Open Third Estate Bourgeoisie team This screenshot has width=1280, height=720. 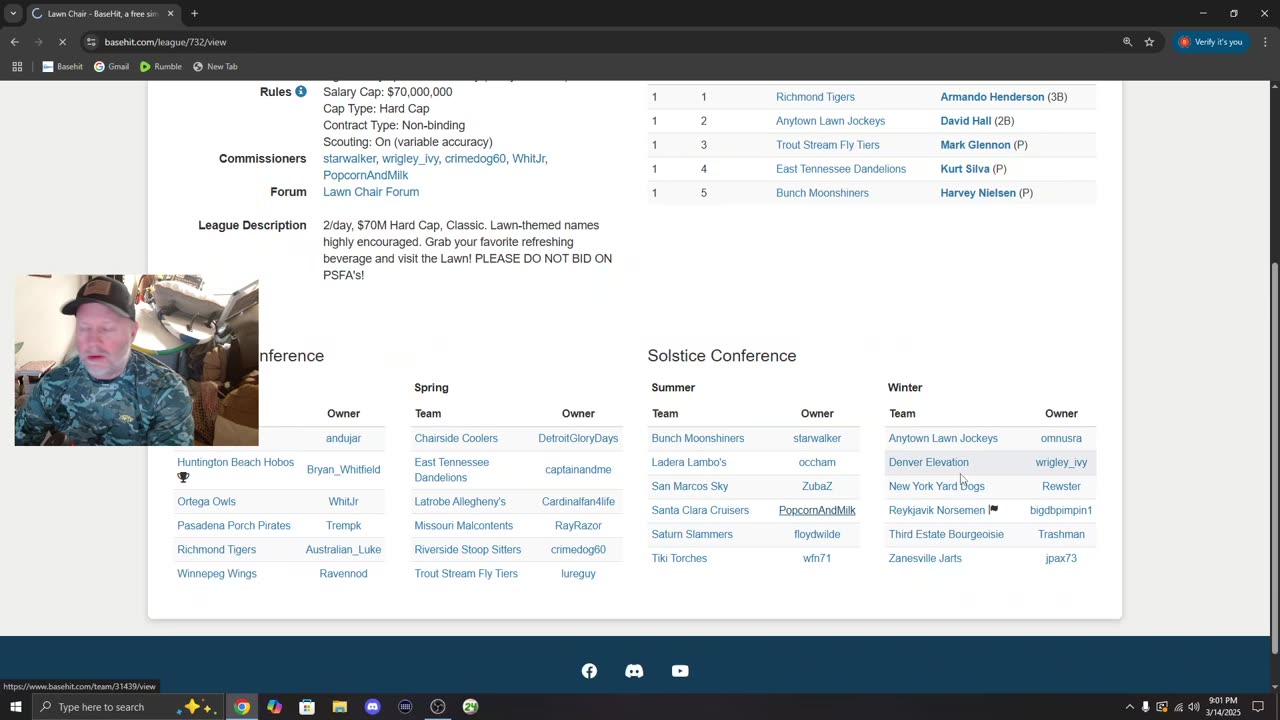946,534
